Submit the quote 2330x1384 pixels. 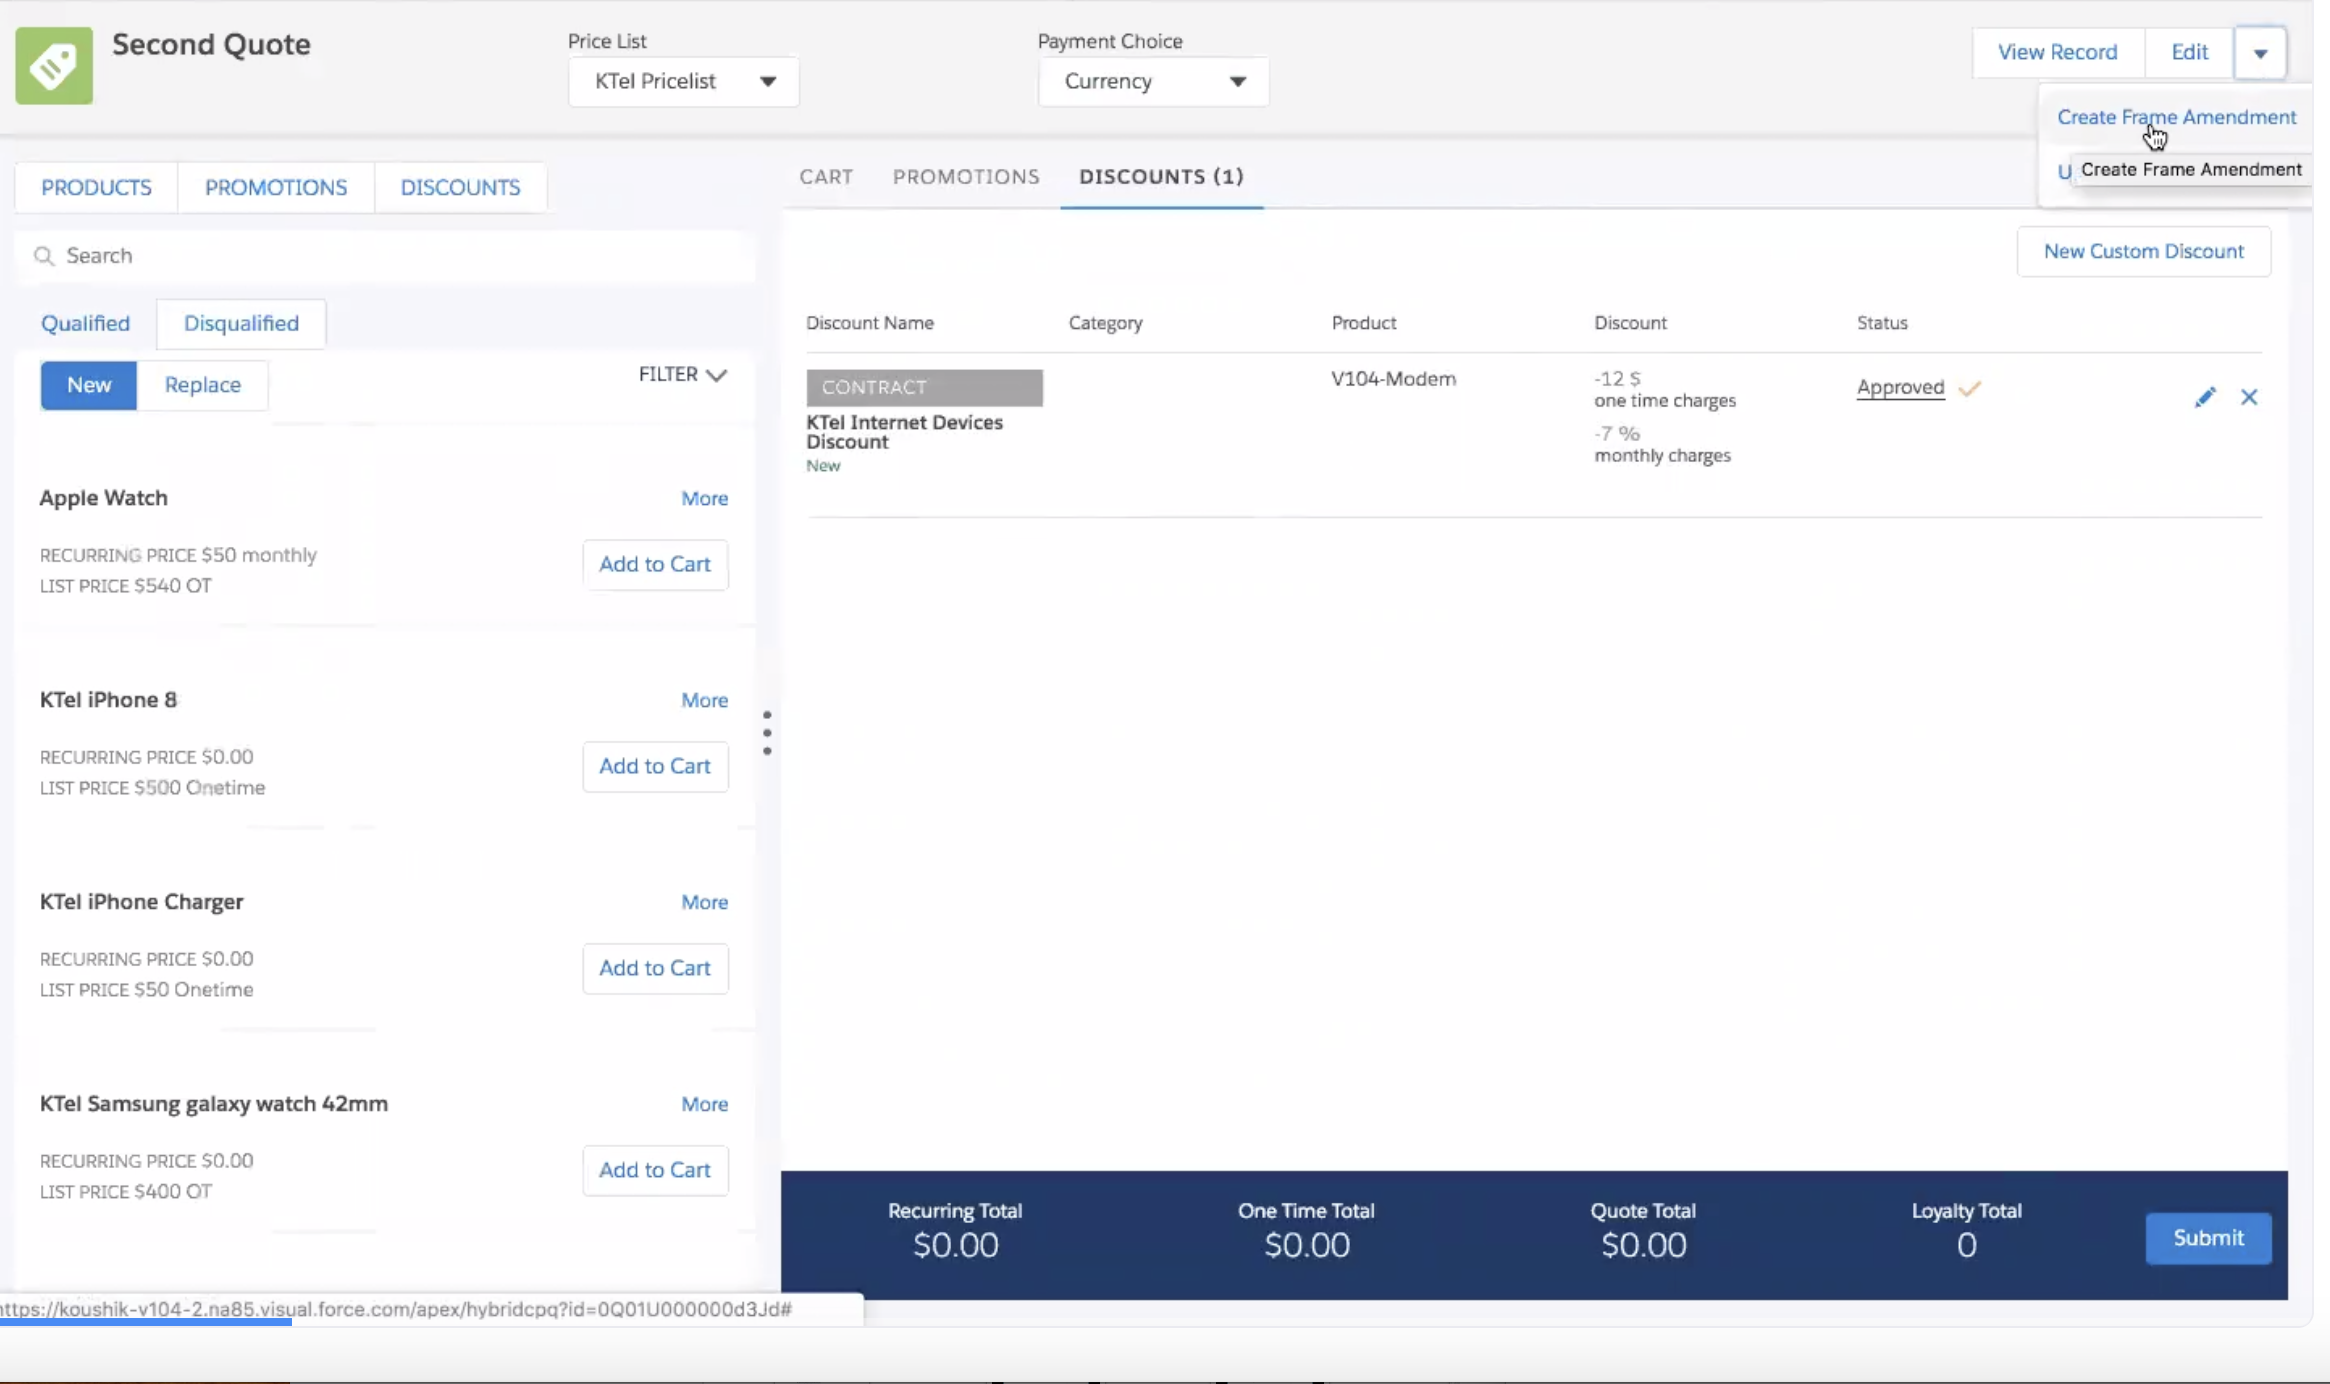coord(2208,1238)
